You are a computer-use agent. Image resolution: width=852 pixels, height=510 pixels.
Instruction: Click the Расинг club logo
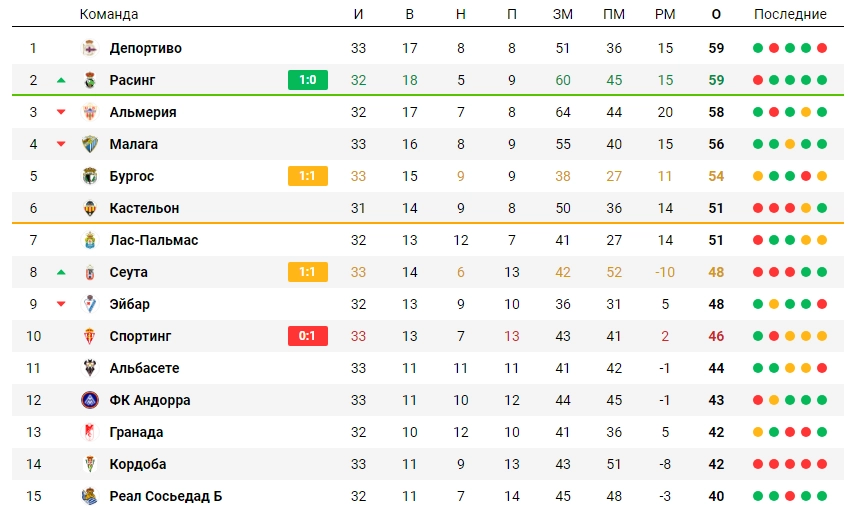[90, 80]
